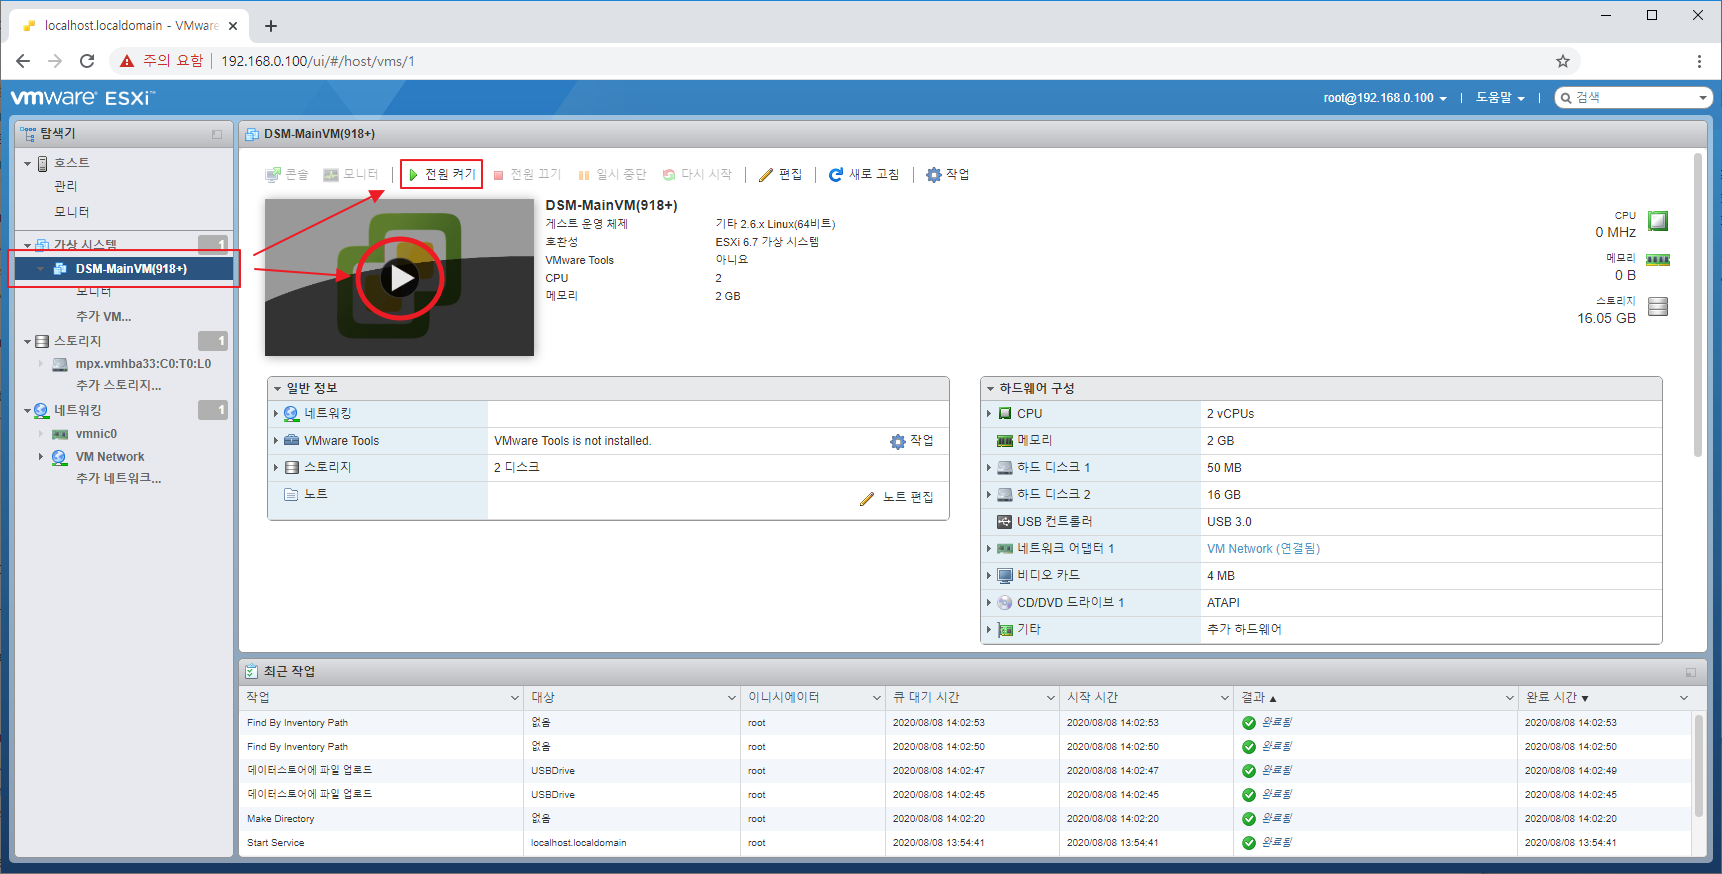Select datastore mpx.vmhba33:C0:T0:L0

143,364
